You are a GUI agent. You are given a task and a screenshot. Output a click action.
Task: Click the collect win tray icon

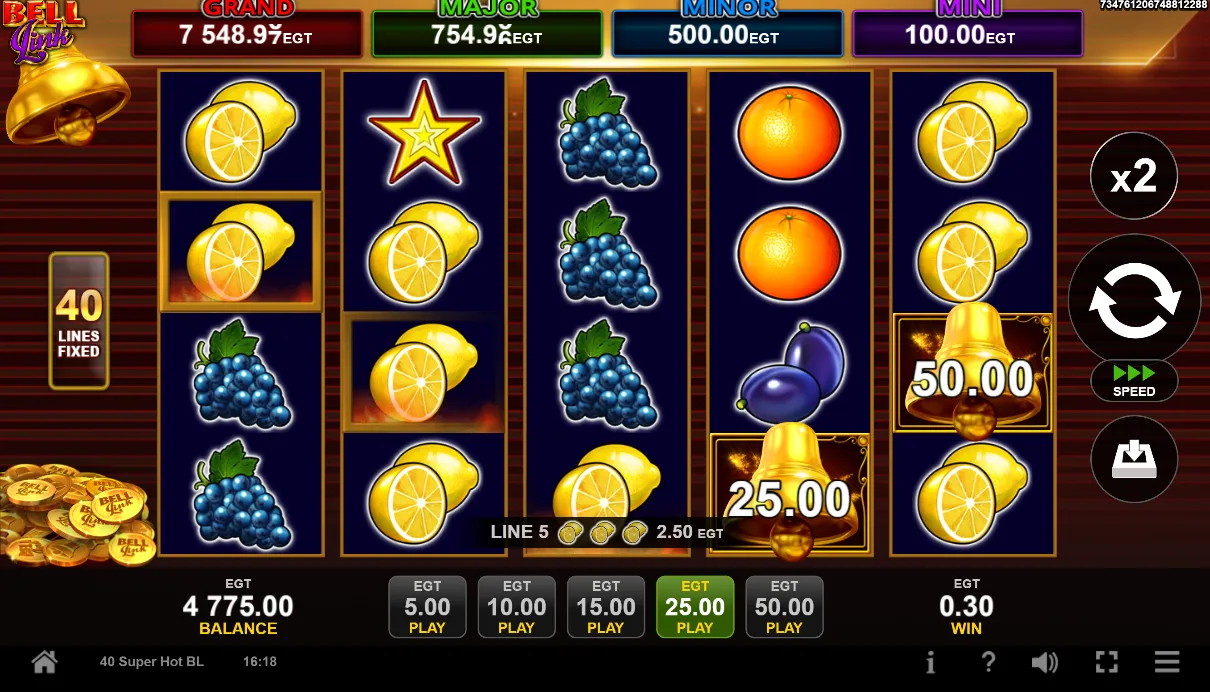click(1134, 459)
